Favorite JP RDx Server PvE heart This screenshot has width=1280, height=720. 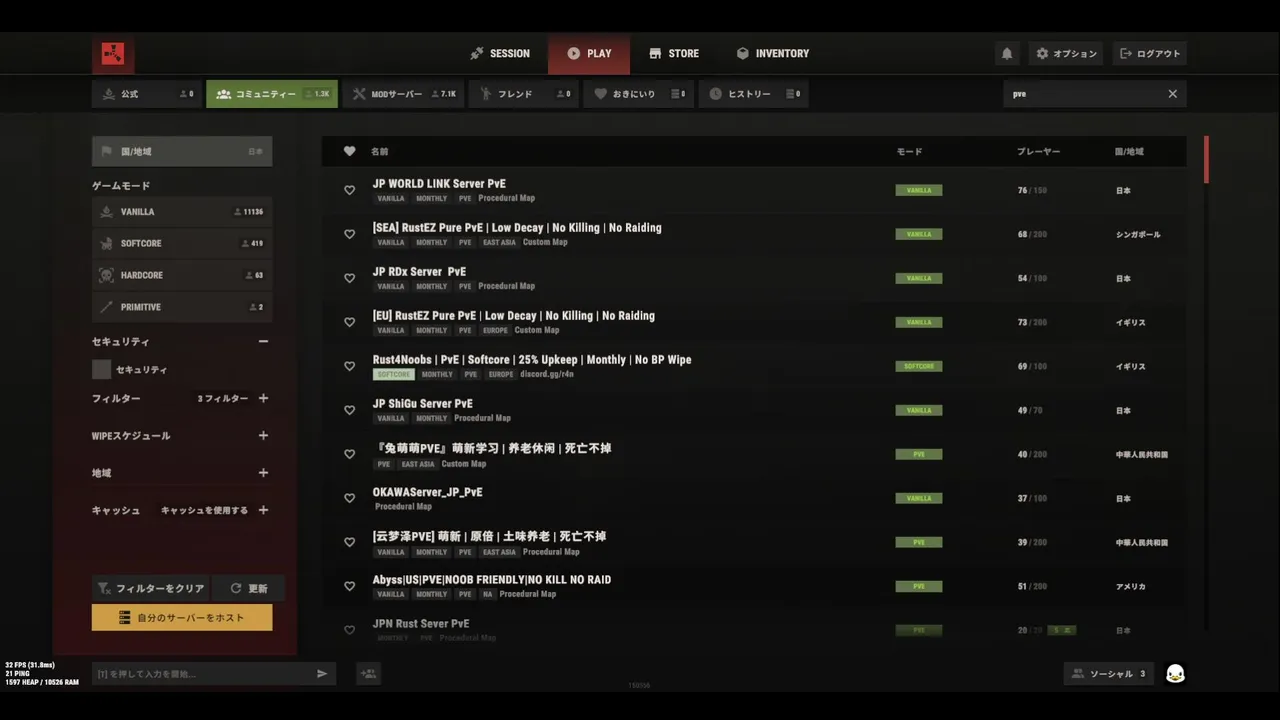pos(349,278)
